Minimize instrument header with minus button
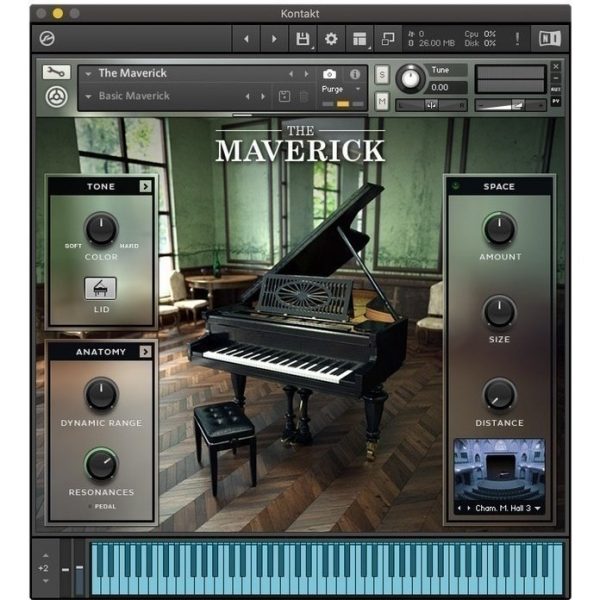Image resolution: width=600 pixels, height=600 pixels. tap(556, 78)
